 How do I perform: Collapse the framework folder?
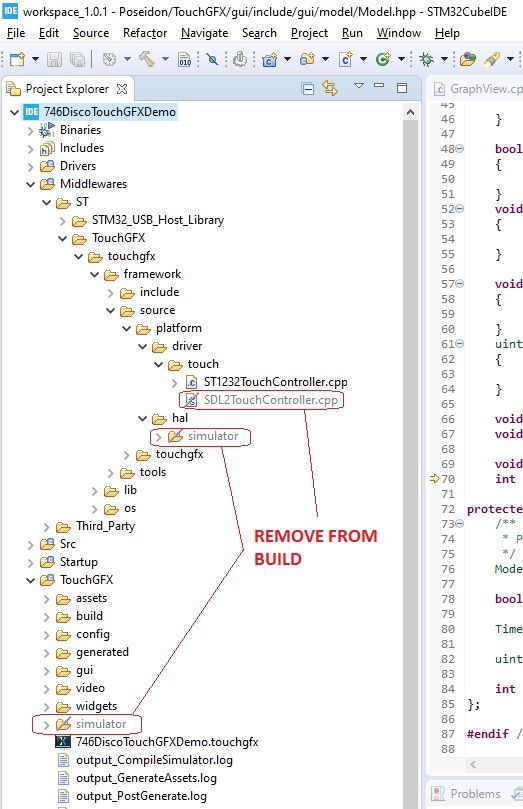[x=94, y=274]
